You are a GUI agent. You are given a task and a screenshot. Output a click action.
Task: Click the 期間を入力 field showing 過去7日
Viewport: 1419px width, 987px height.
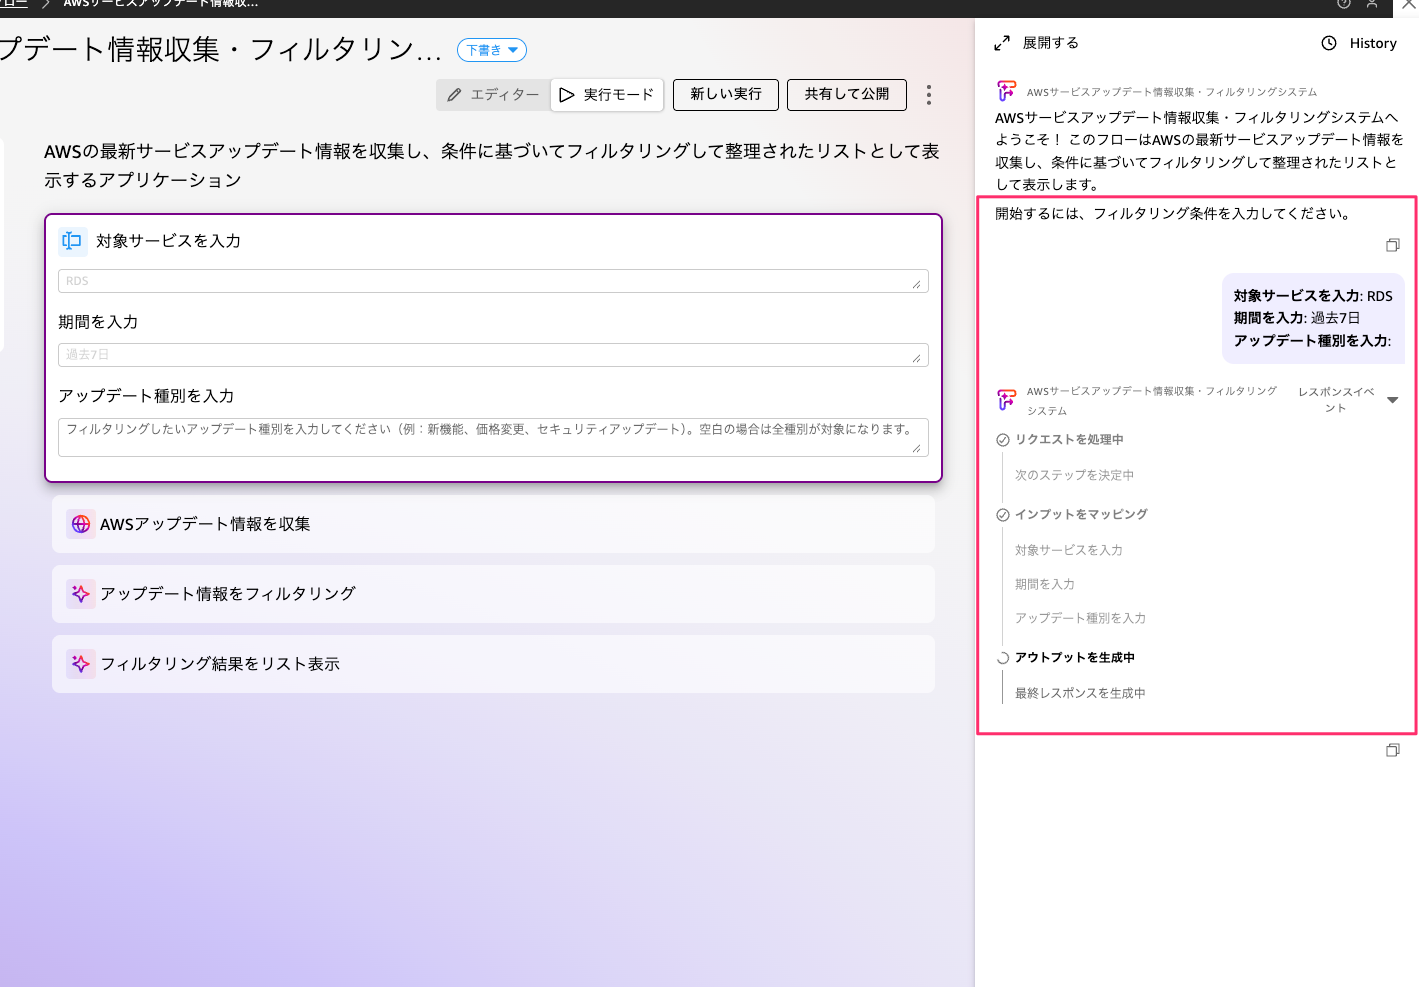click(x=492, y=355)
